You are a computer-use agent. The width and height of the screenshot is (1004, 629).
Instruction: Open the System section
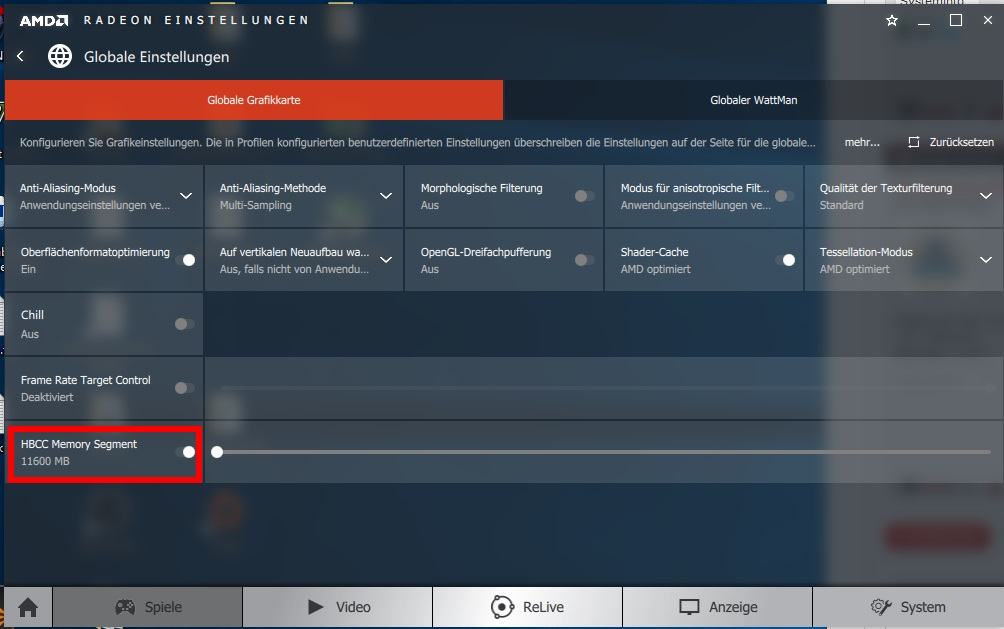[x=908, y=607]
